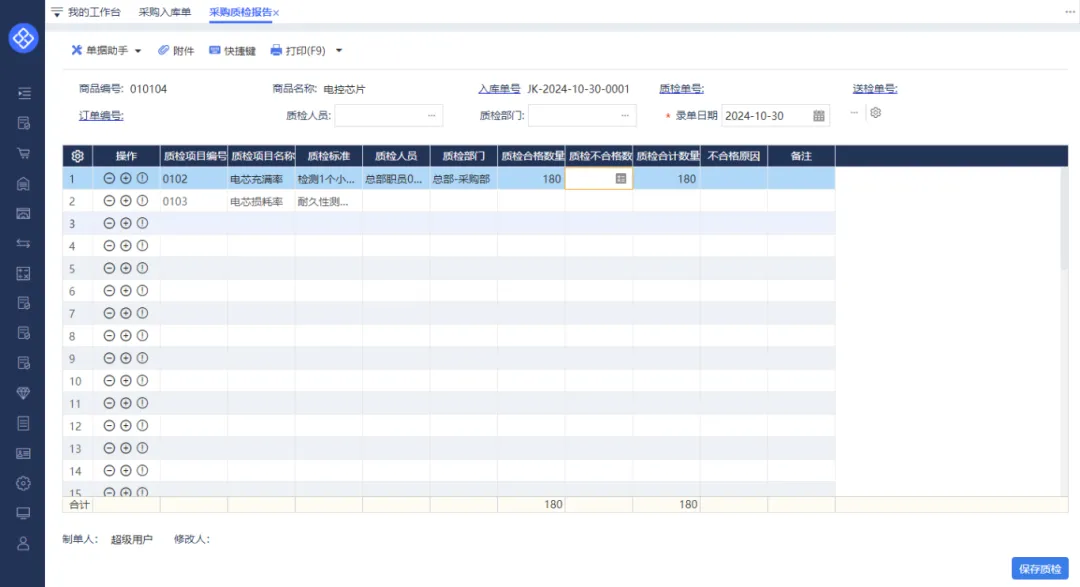Expand the dropdown arrow next to 打印(F9)
This screenshot has height=587, width=1080.
339,50
